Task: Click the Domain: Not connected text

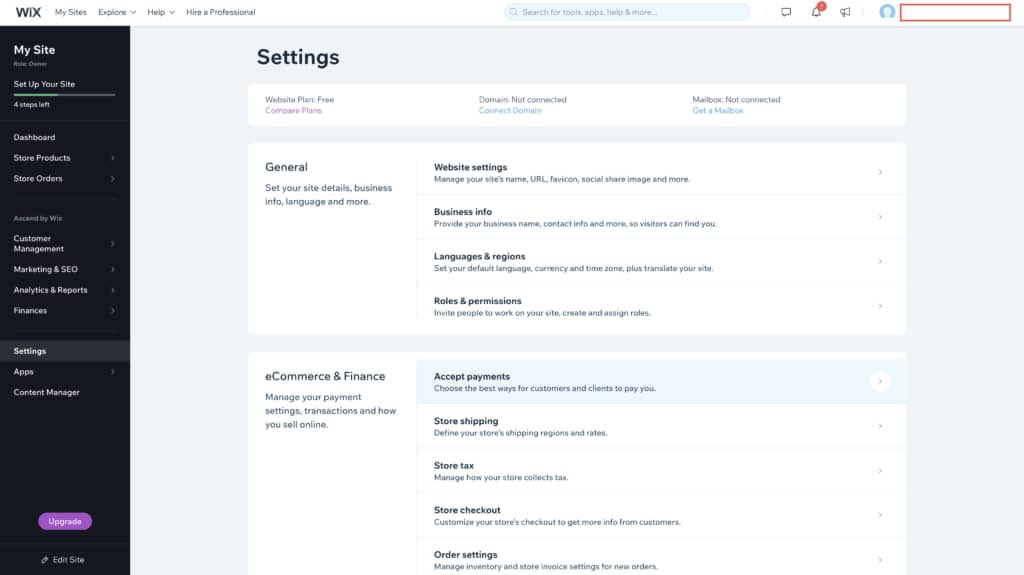Action: (522, 99)
